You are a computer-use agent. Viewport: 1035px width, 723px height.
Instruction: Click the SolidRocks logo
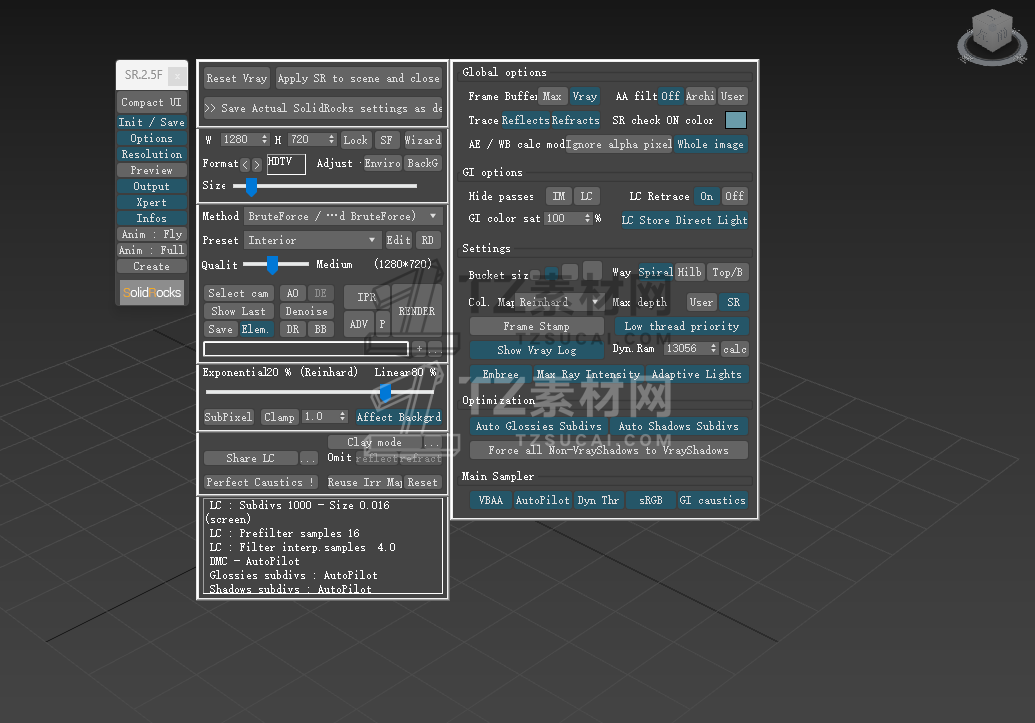pos(152,292)
